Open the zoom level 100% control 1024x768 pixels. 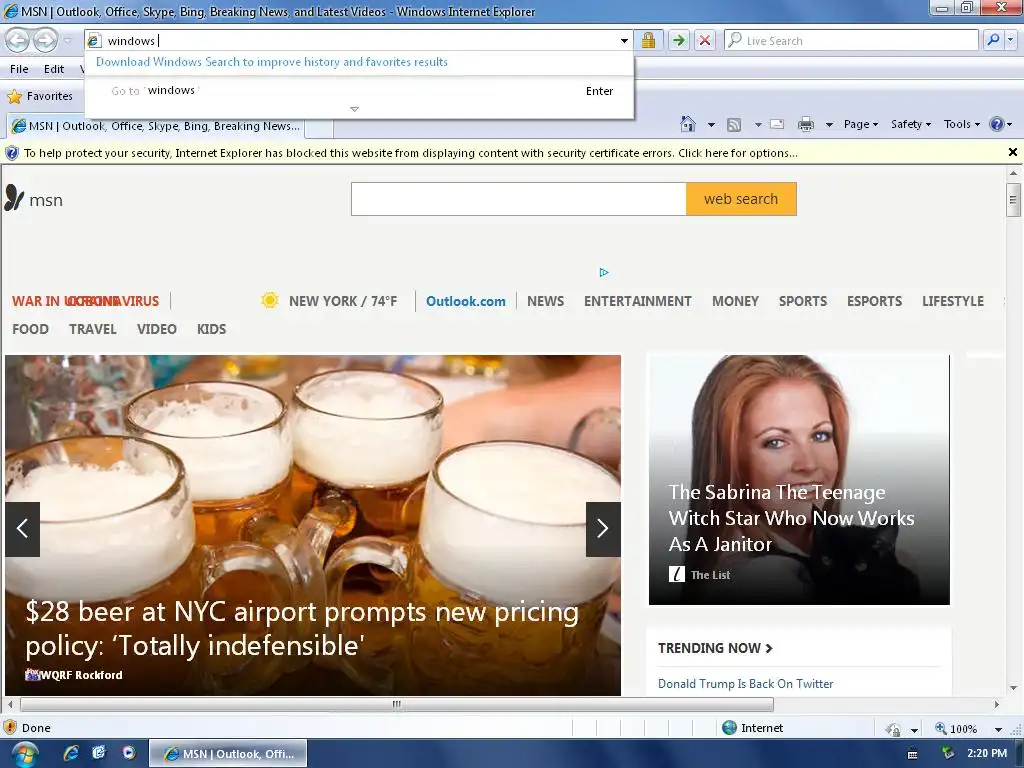[x=956, y=728]
